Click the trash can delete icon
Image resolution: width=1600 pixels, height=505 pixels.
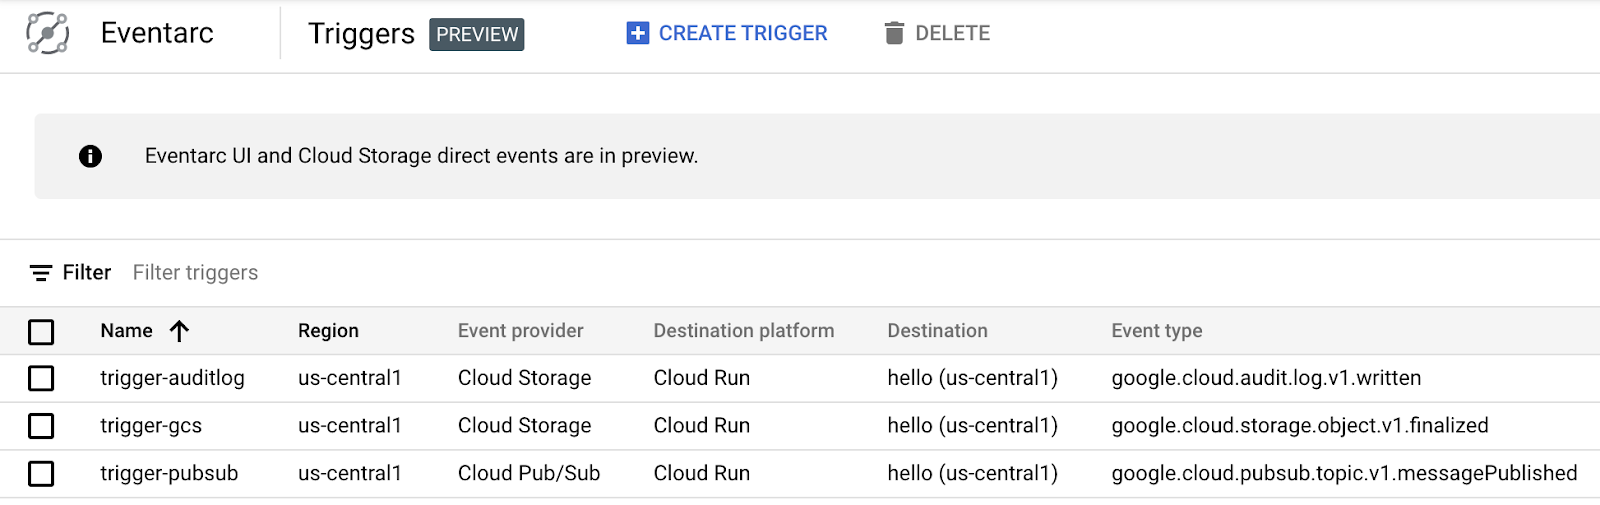point(893,33)
